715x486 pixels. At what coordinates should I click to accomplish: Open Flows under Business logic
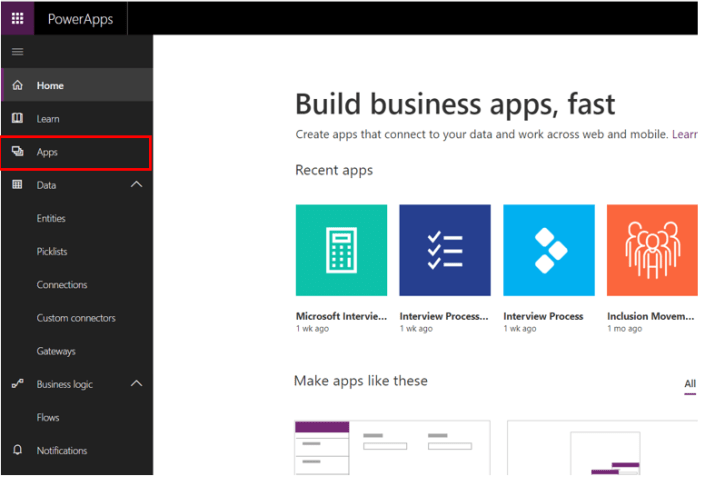click(x=48, y=417)
